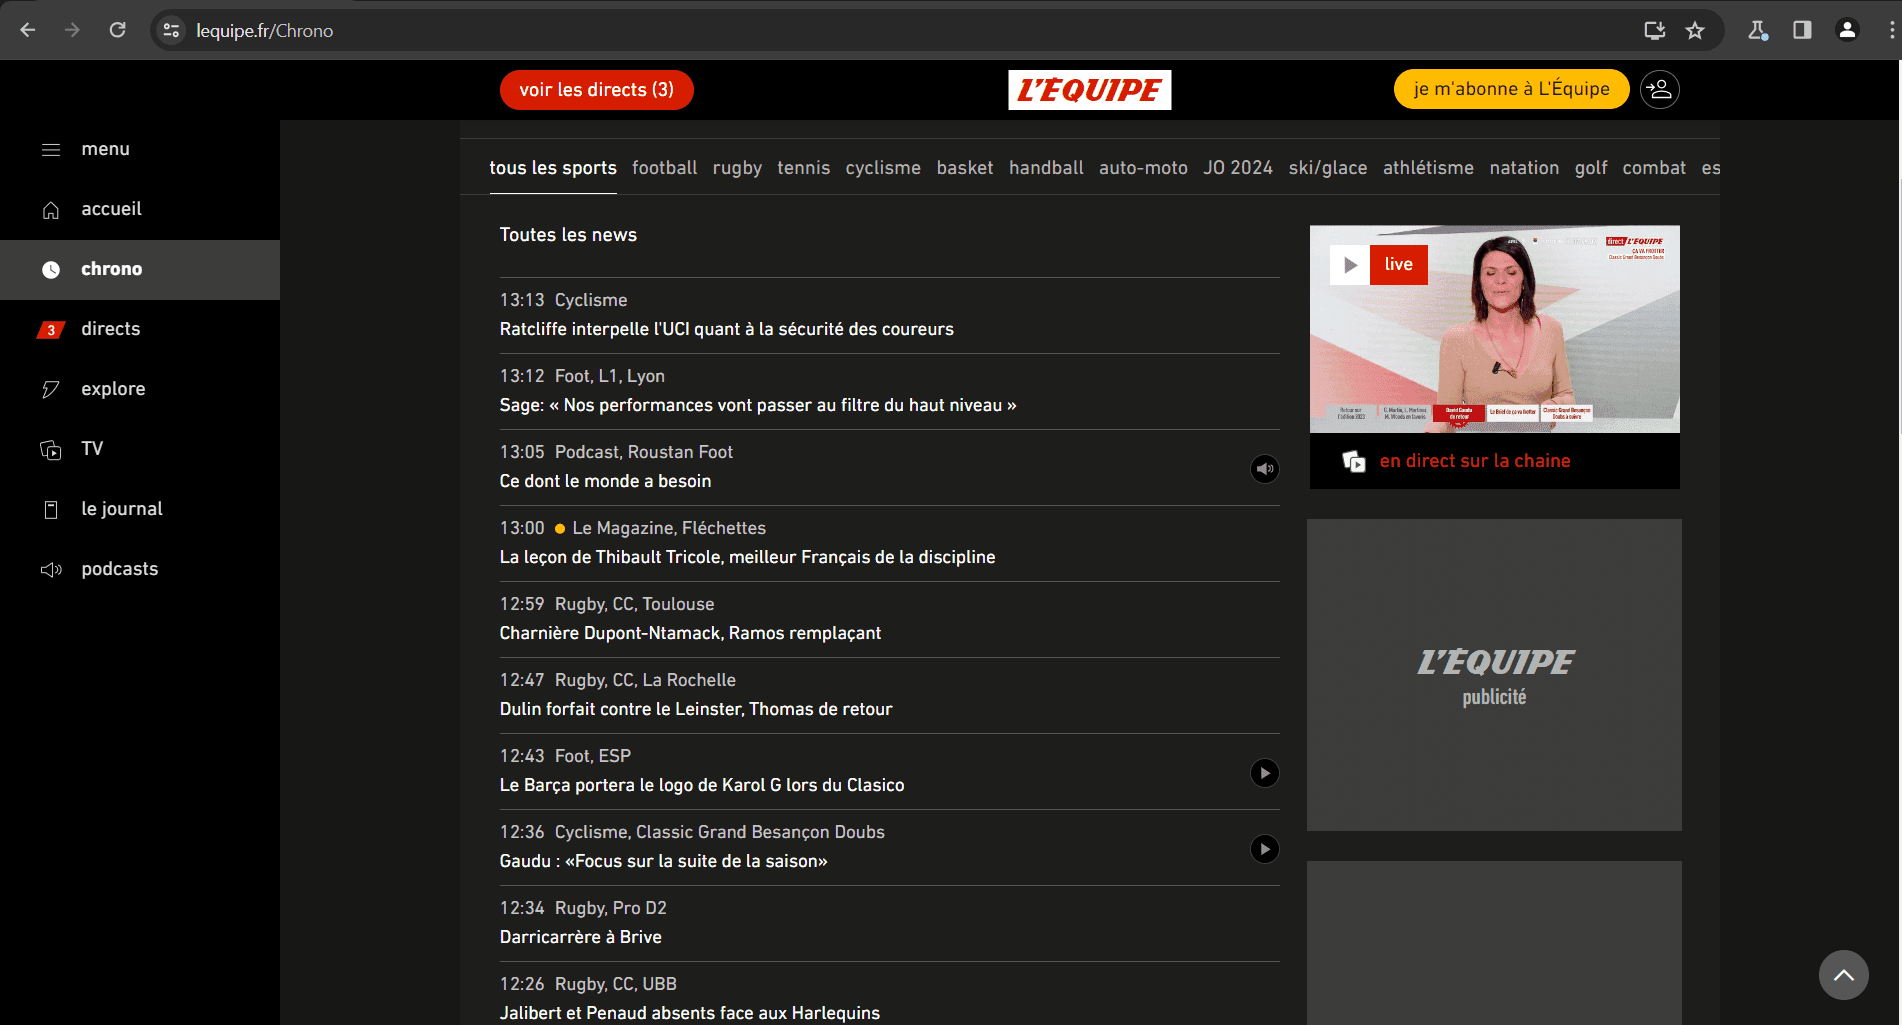Switch to the rugby tab

(x=737, y=168)
